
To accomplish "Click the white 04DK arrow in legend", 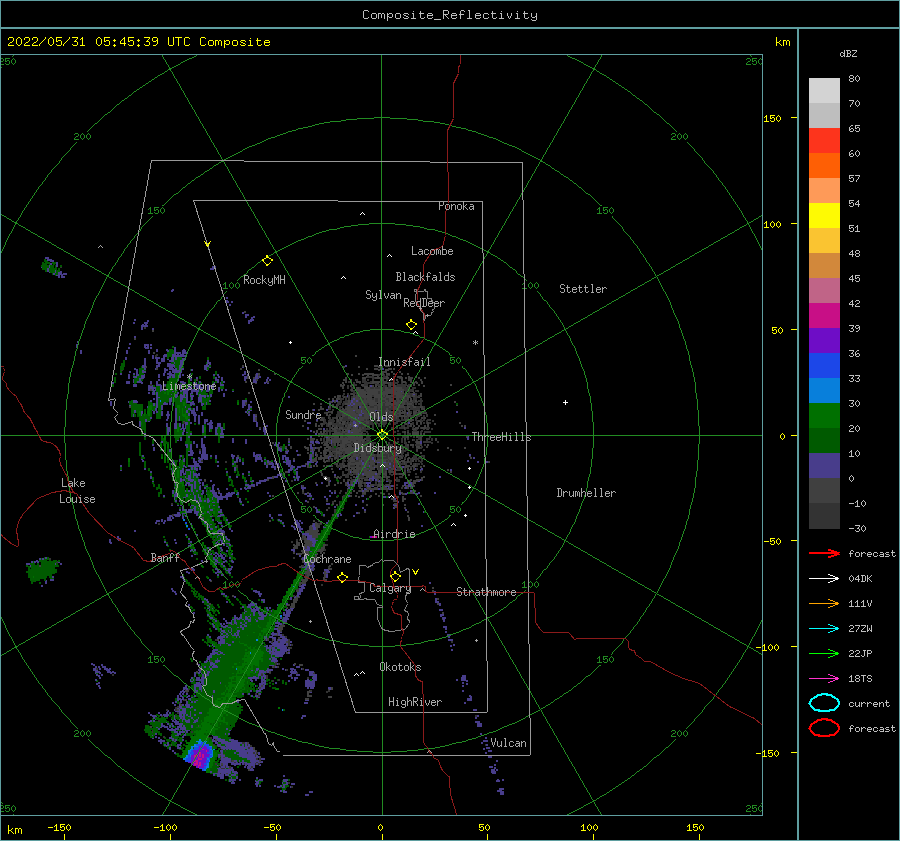I will click(x=824, y=578).
